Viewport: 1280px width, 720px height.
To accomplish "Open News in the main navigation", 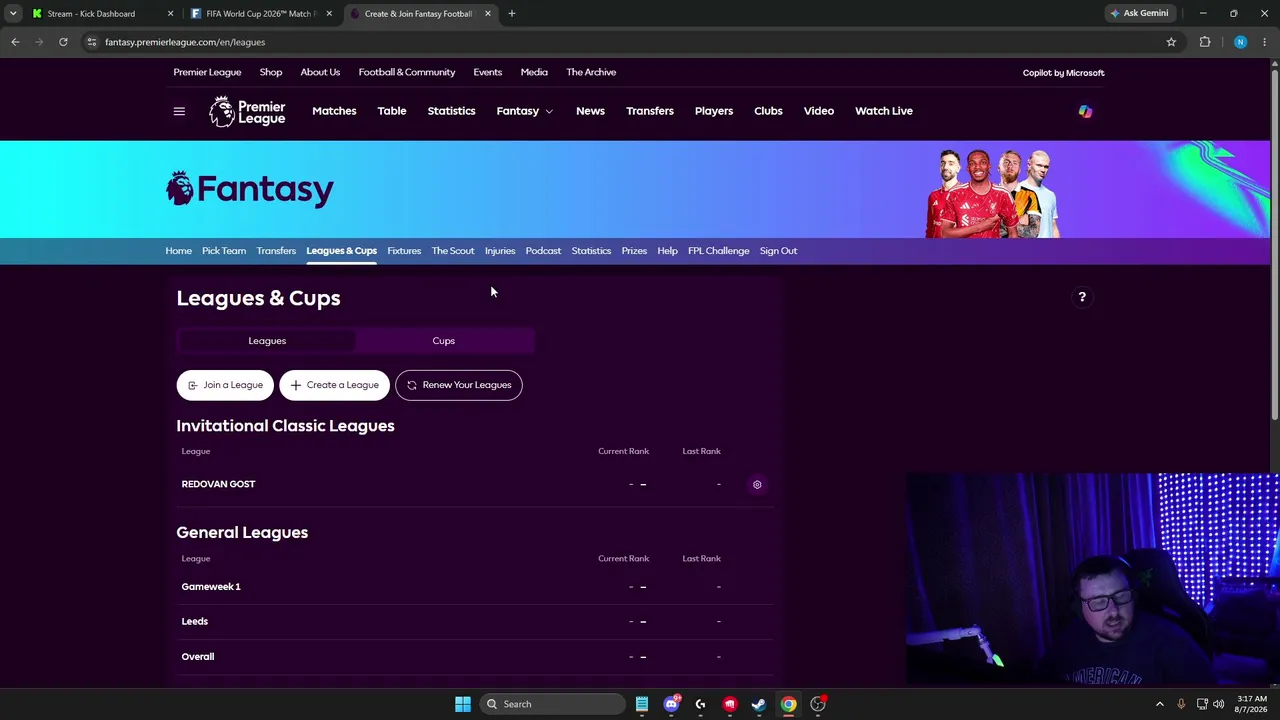I will point(590,111).
